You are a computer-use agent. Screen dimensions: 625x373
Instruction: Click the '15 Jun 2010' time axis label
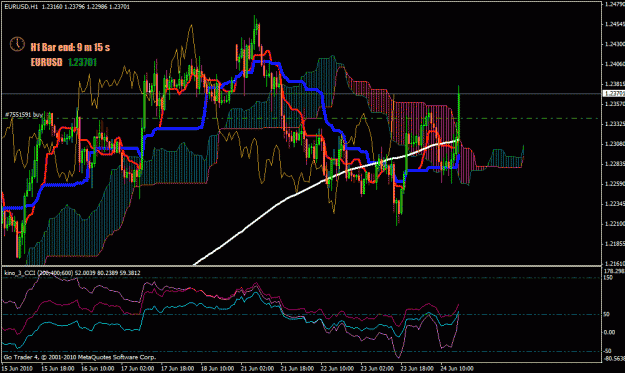18,369
